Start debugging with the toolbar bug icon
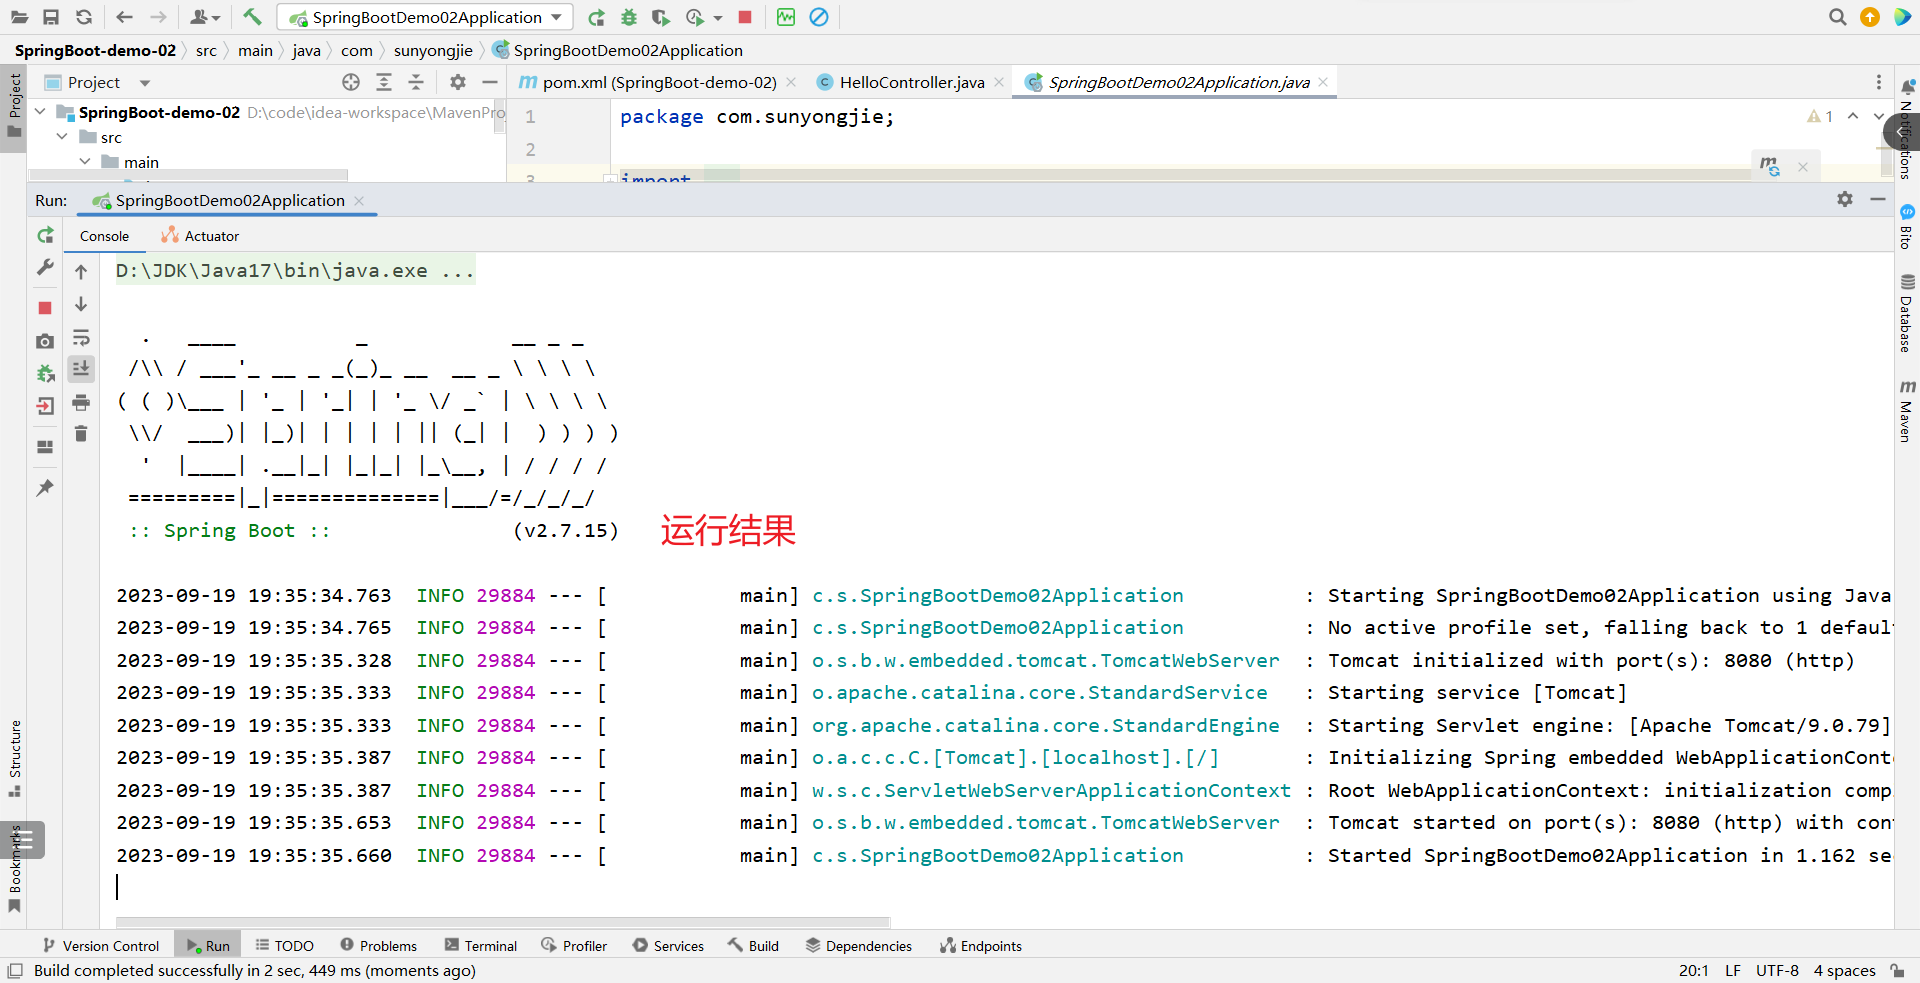Image resolution: width=1920 pixels, height=983 pixels. [628, 17]
